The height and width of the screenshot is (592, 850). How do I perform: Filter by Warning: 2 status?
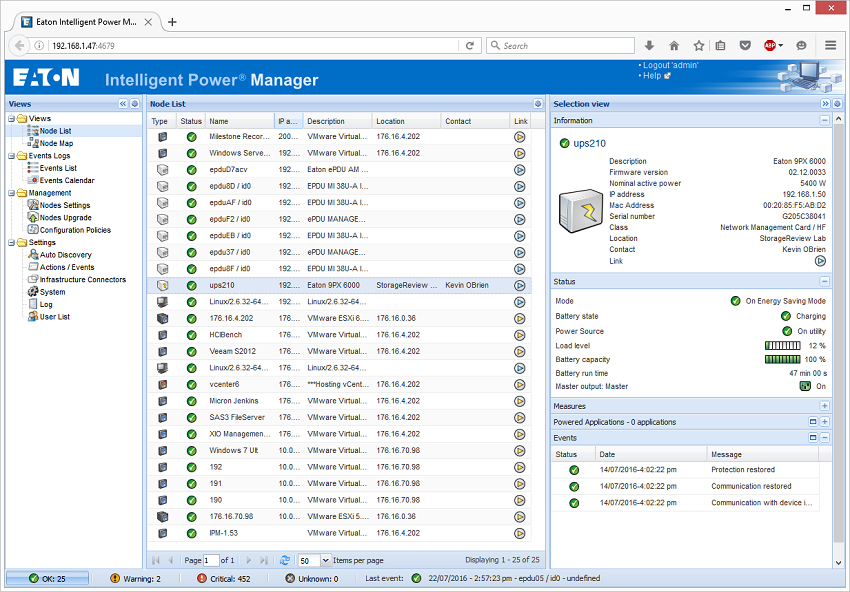pos(136,578)
